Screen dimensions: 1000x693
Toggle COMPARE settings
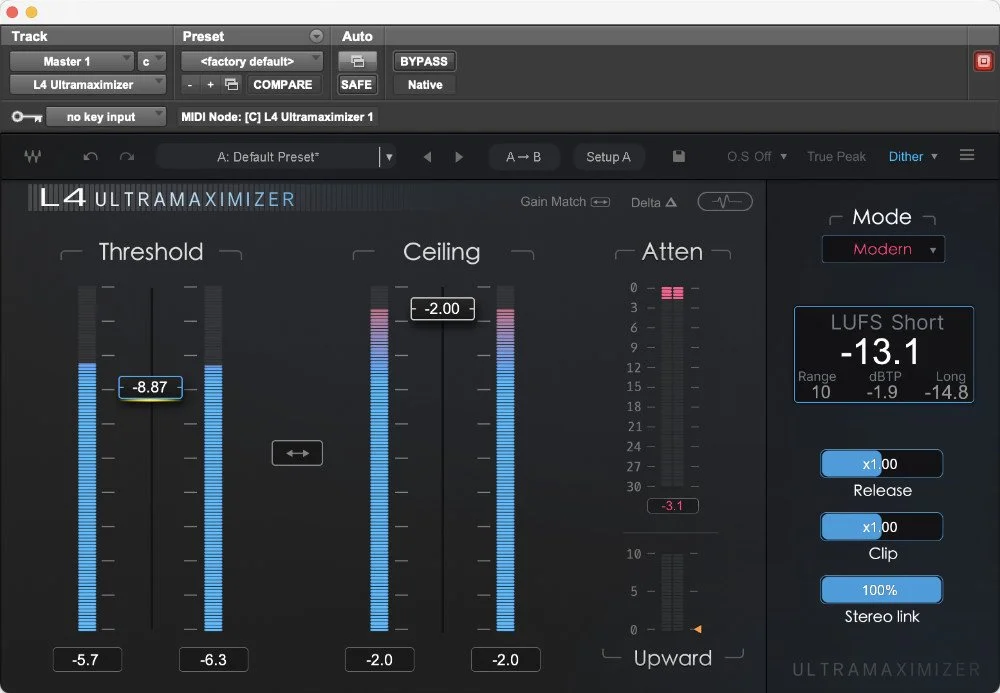coord(283,84)
